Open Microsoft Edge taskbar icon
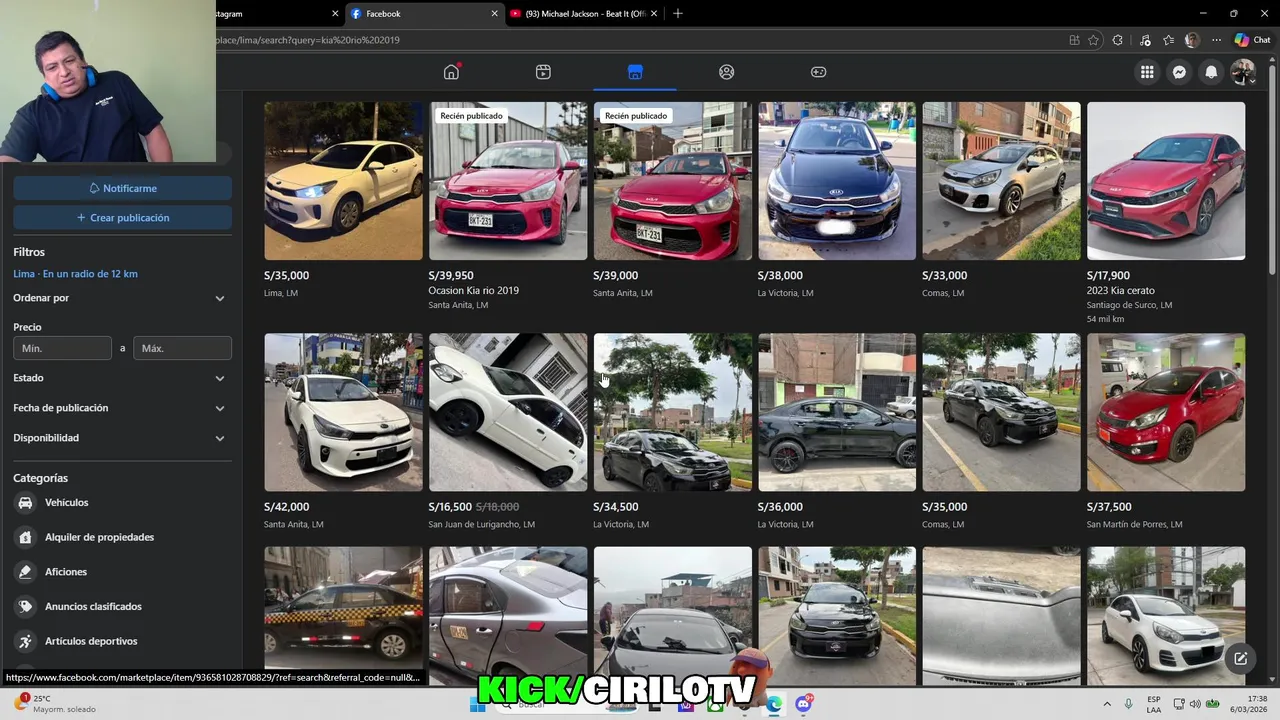Viewport: 1280px width, 720px height. 773,704
